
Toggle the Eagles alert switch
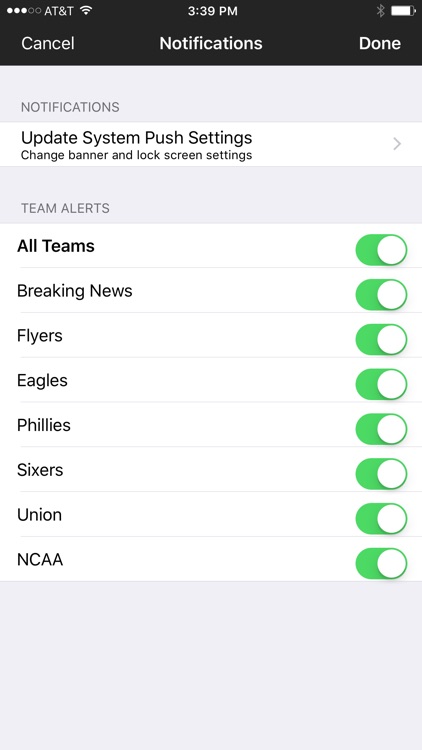tap(381, 384)
